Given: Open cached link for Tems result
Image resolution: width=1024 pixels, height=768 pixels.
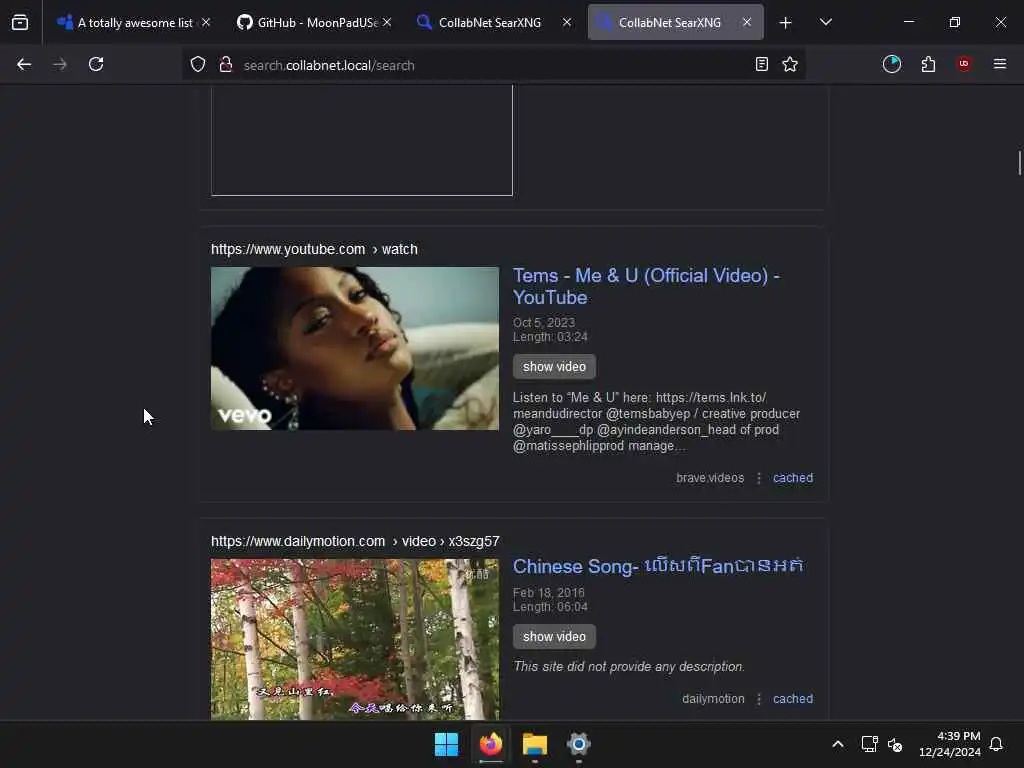Looking at the screenshot, I should coord(793,478).
